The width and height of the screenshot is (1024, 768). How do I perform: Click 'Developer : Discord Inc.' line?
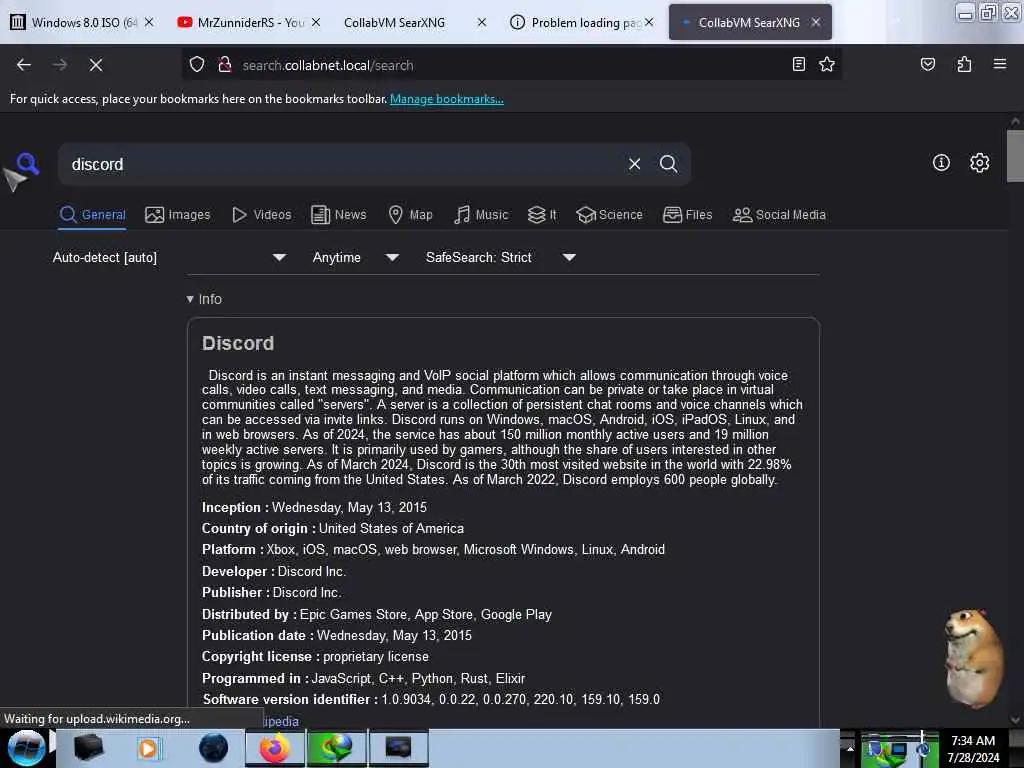pos(274,571)
